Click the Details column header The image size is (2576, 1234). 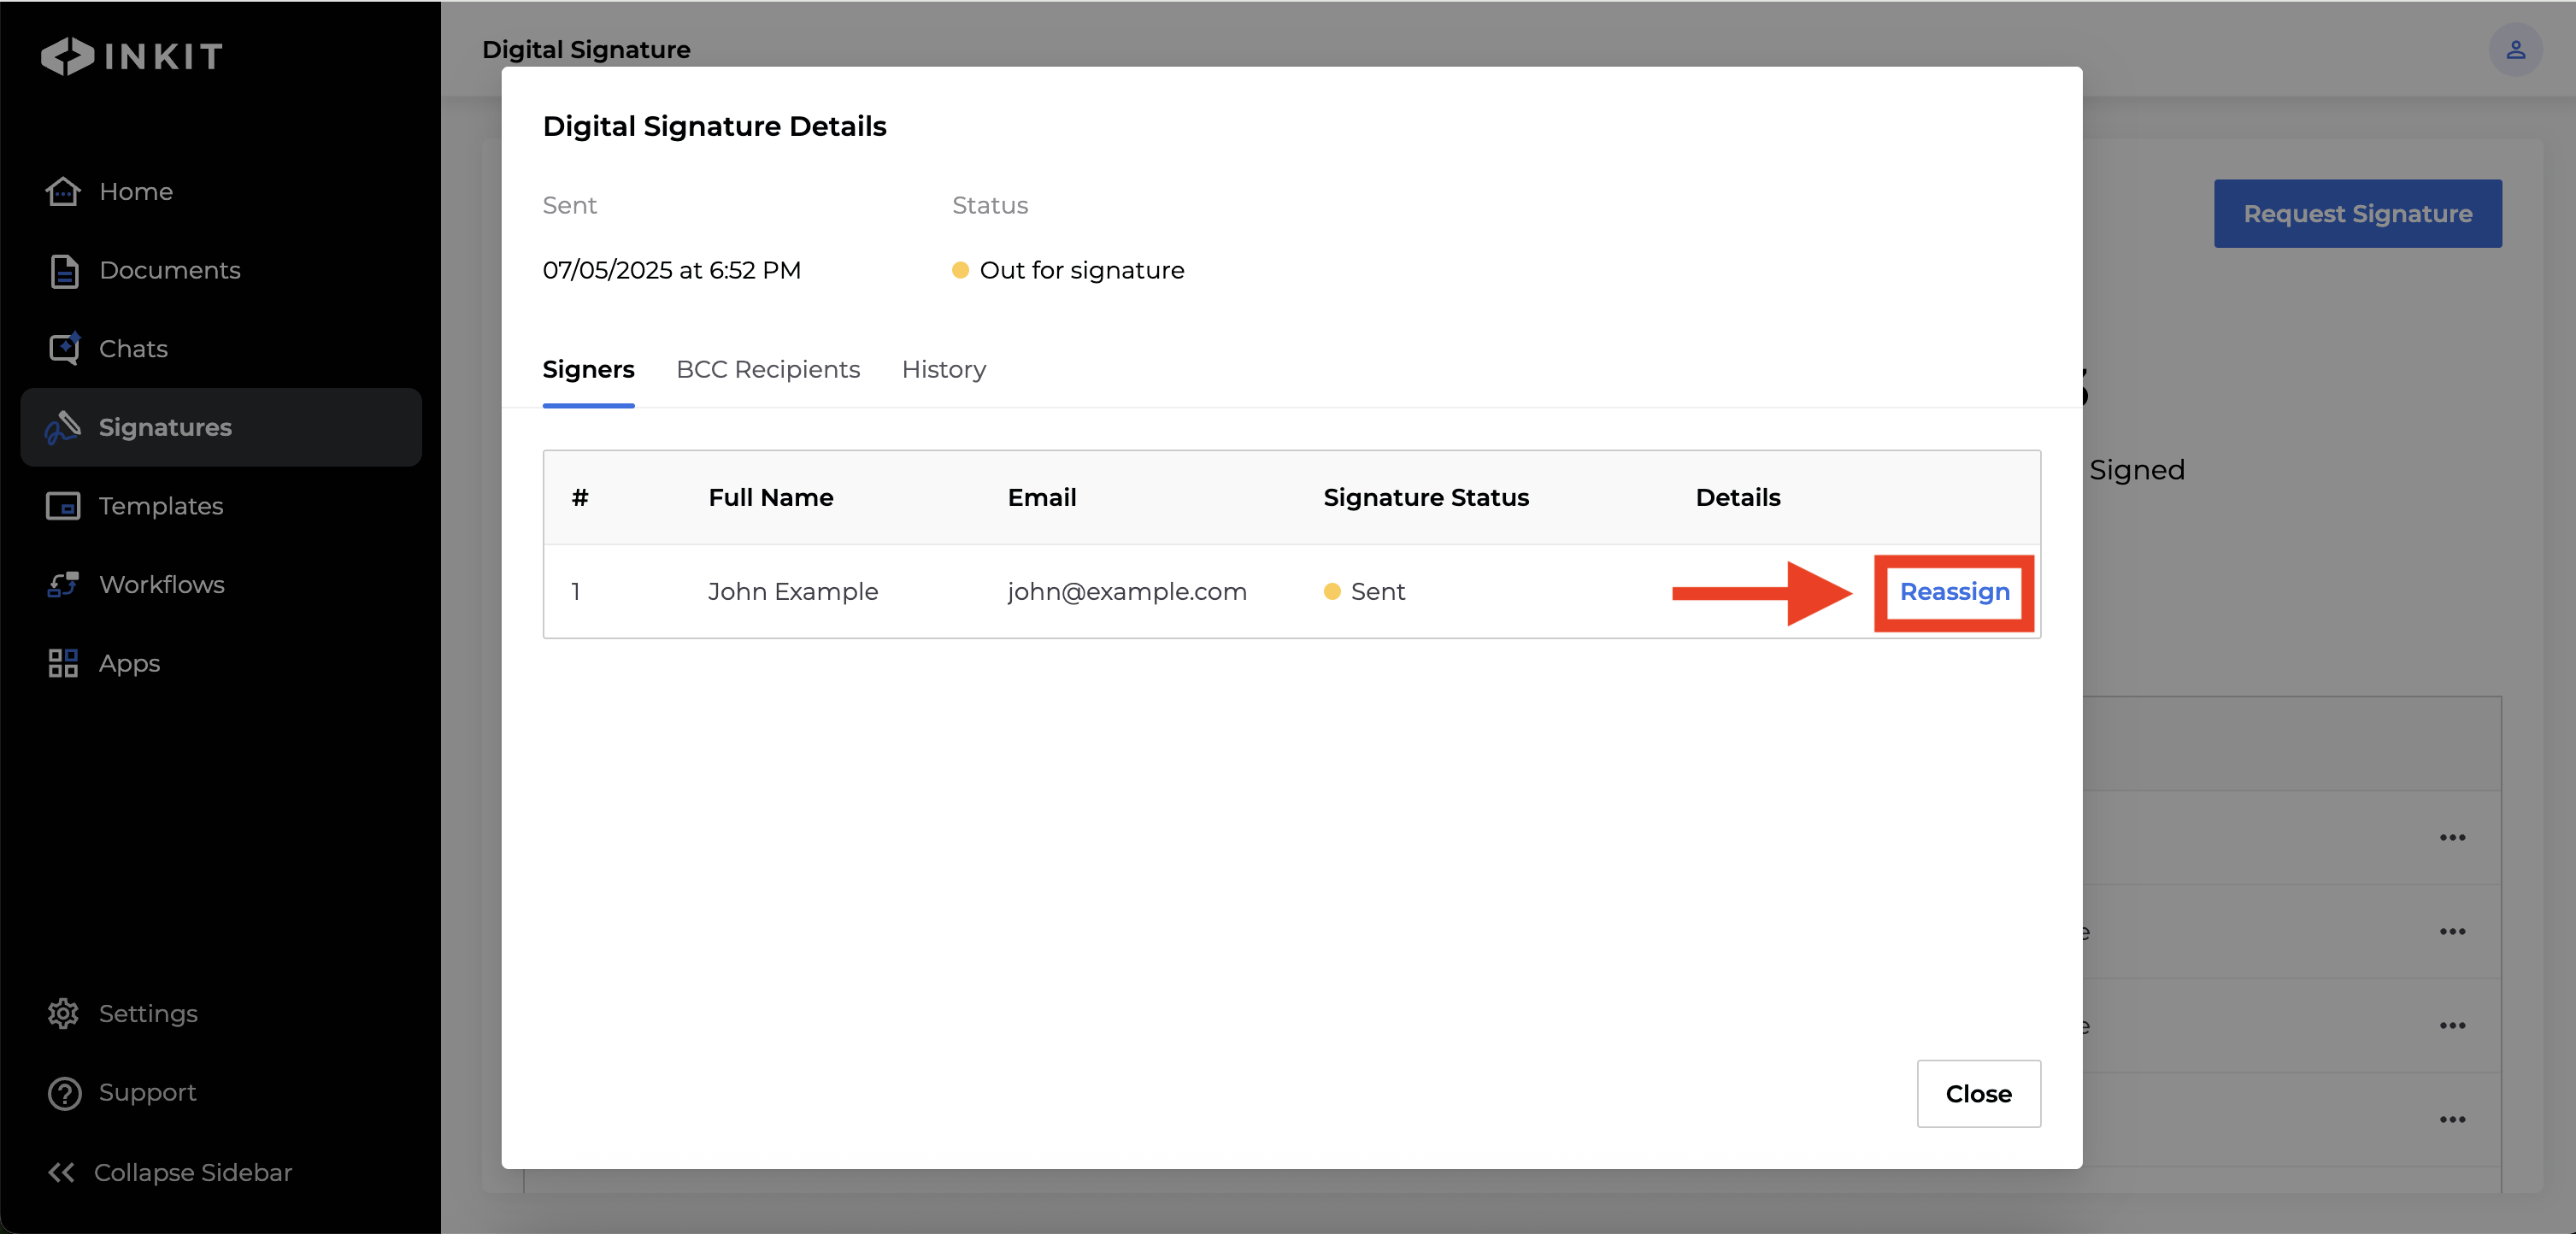(1737, 498)
